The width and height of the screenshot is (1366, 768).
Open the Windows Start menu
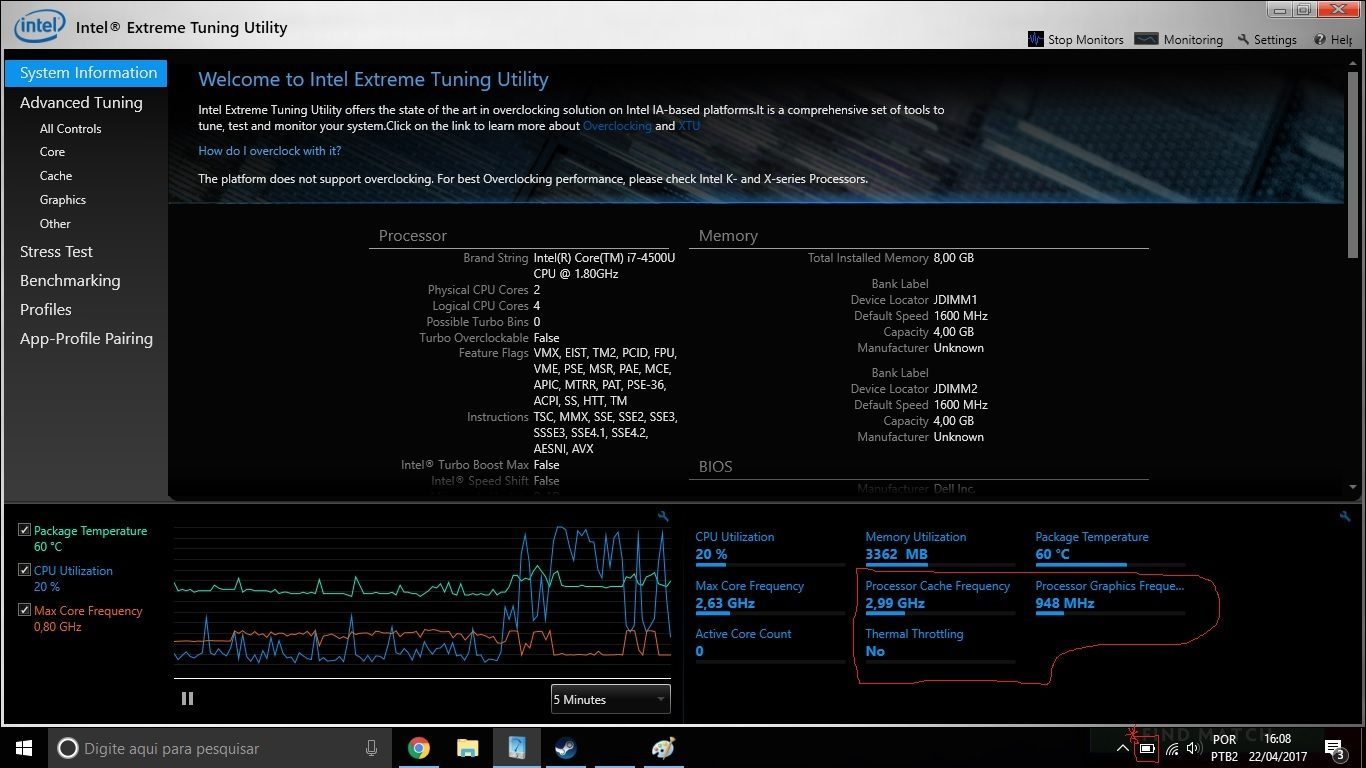click(x=24, y=748)
